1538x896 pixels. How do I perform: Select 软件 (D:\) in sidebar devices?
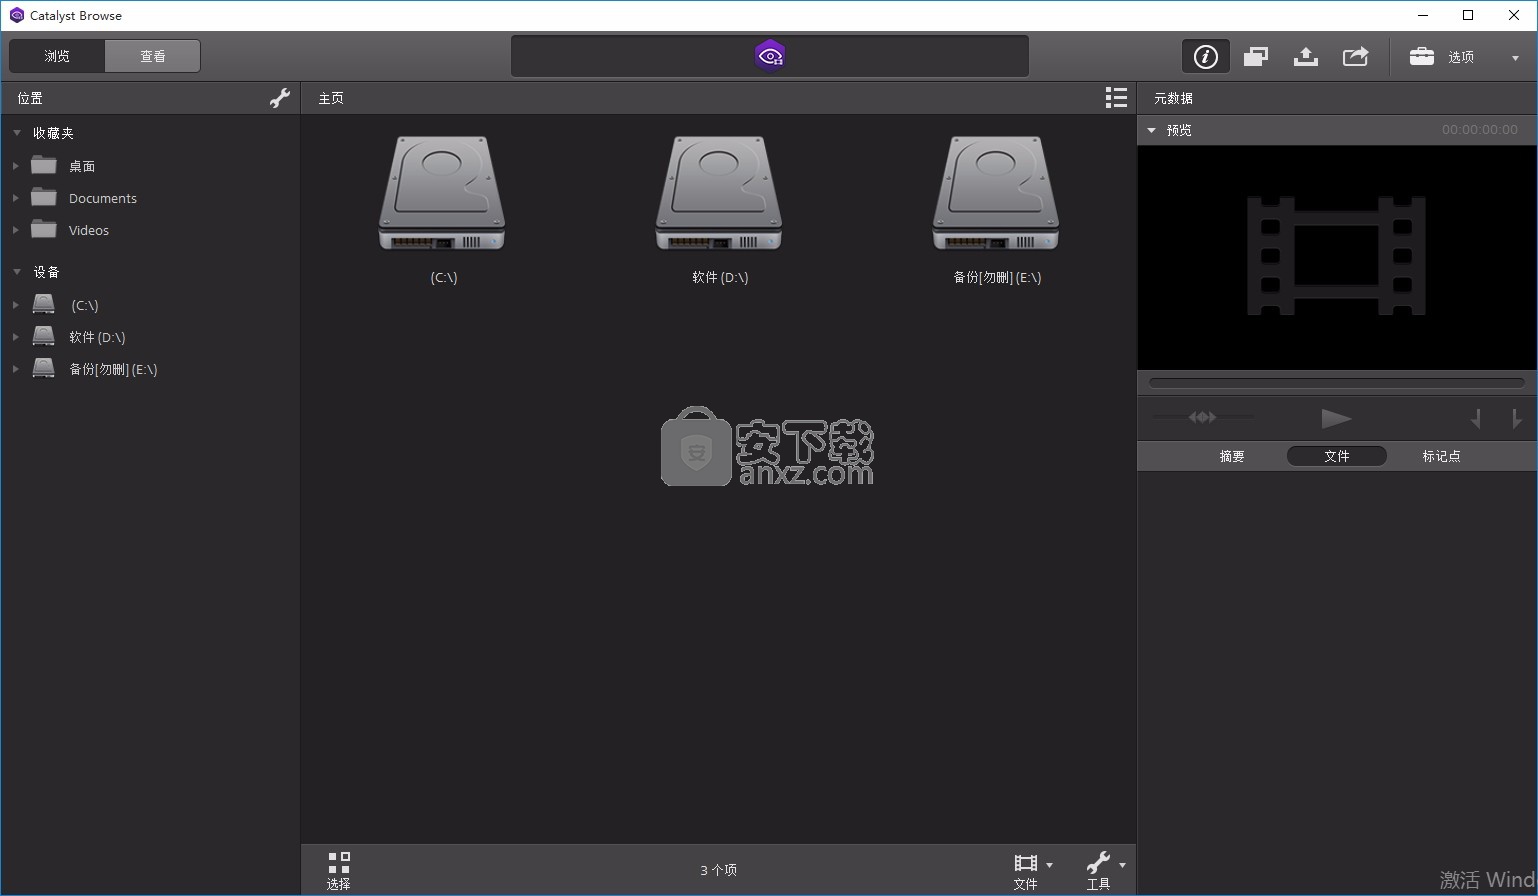[97, 337]
